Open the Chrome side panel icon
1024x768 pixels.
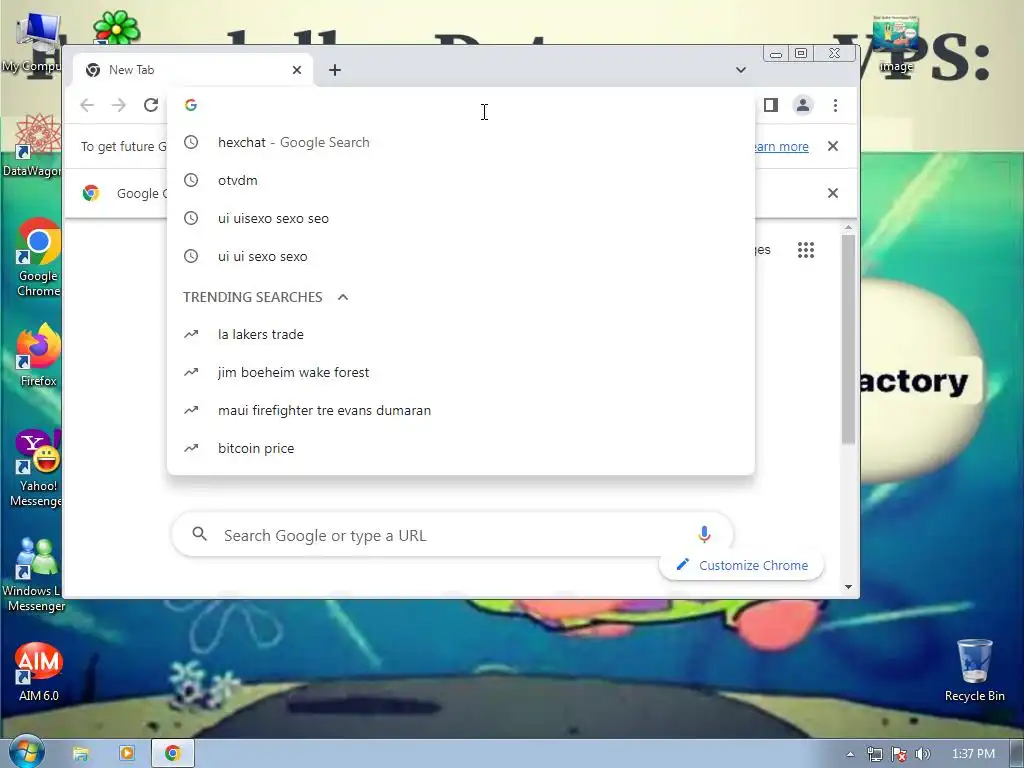coord(771,105)
